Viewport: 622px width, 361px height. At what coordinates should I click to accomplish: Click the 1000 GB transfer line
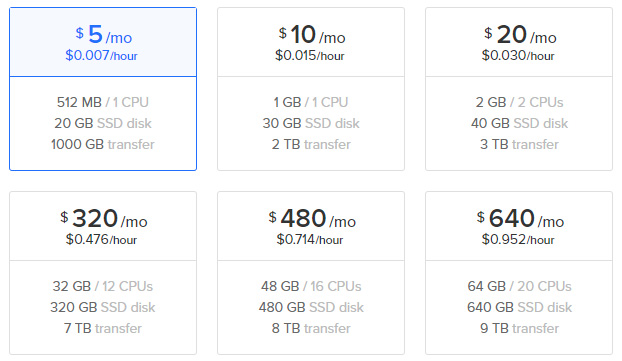pos(103,144)
